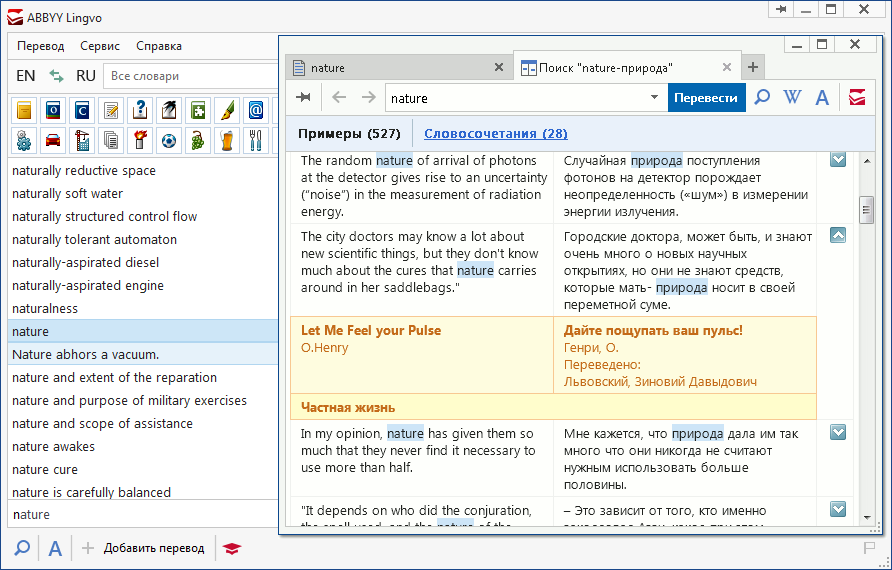This screenshot has height=570, width=892.
Task: Open Словосочетания (28) link
Action: coord(496,134)
